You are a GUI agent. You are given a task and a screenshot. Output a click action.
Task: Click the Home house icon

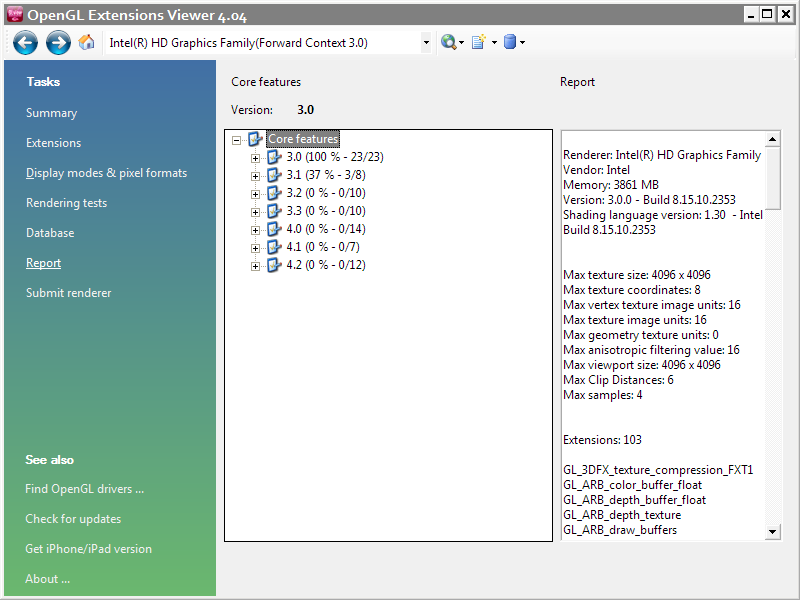coord(87,42)
